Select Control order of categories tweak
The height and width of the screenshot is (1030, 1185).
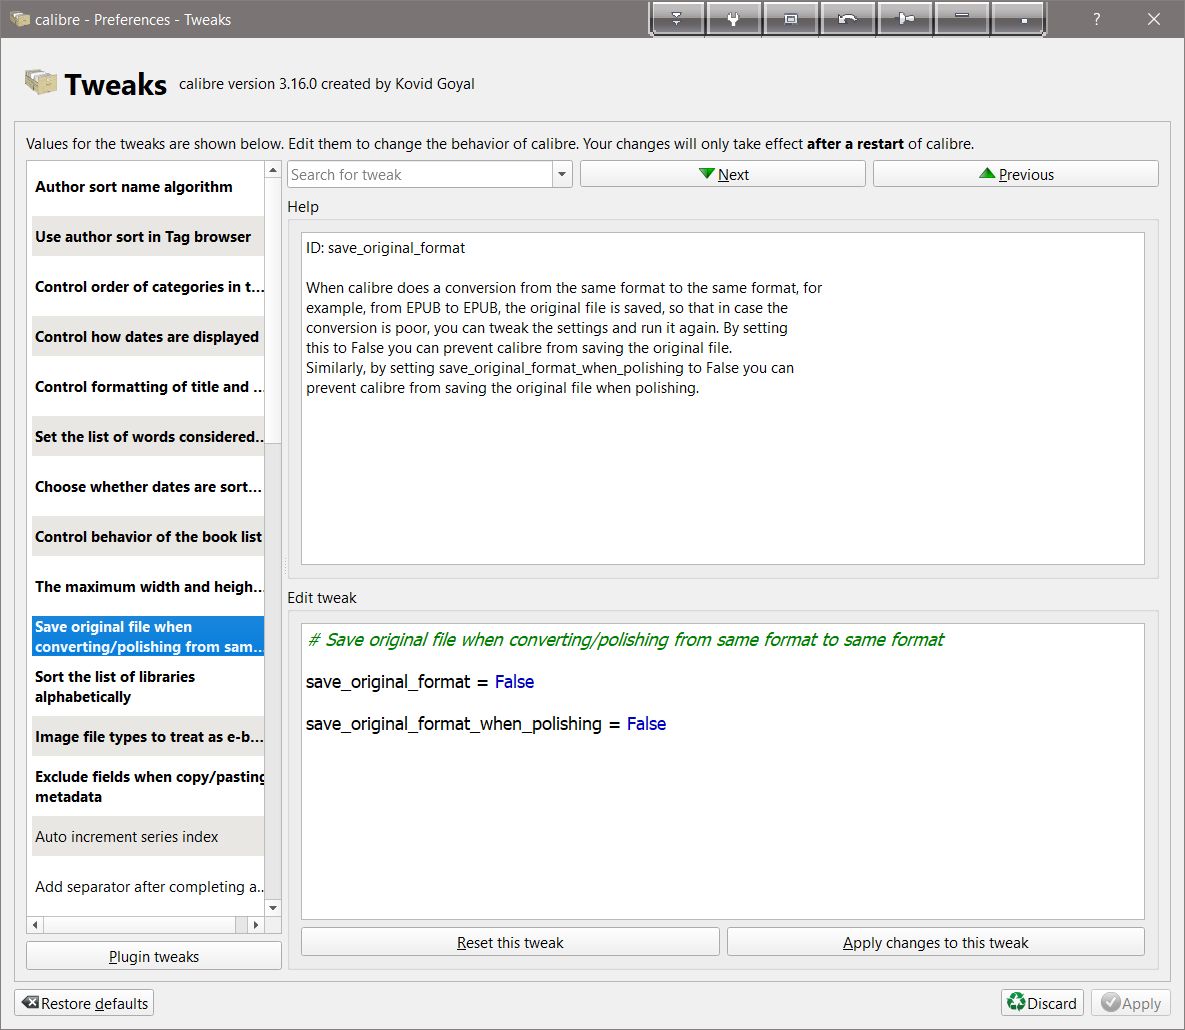tap(148, 286)
